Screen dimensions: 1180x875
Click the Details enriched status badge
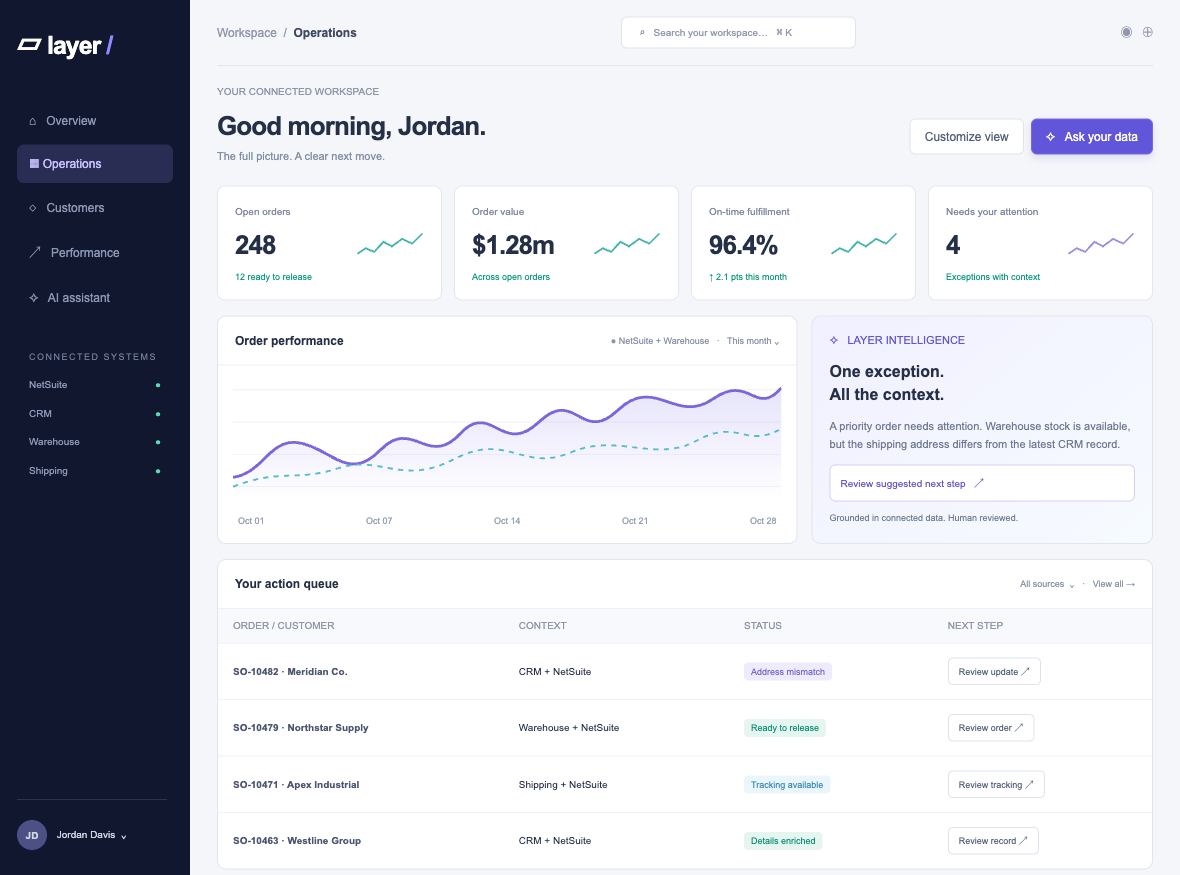(783, 840)
